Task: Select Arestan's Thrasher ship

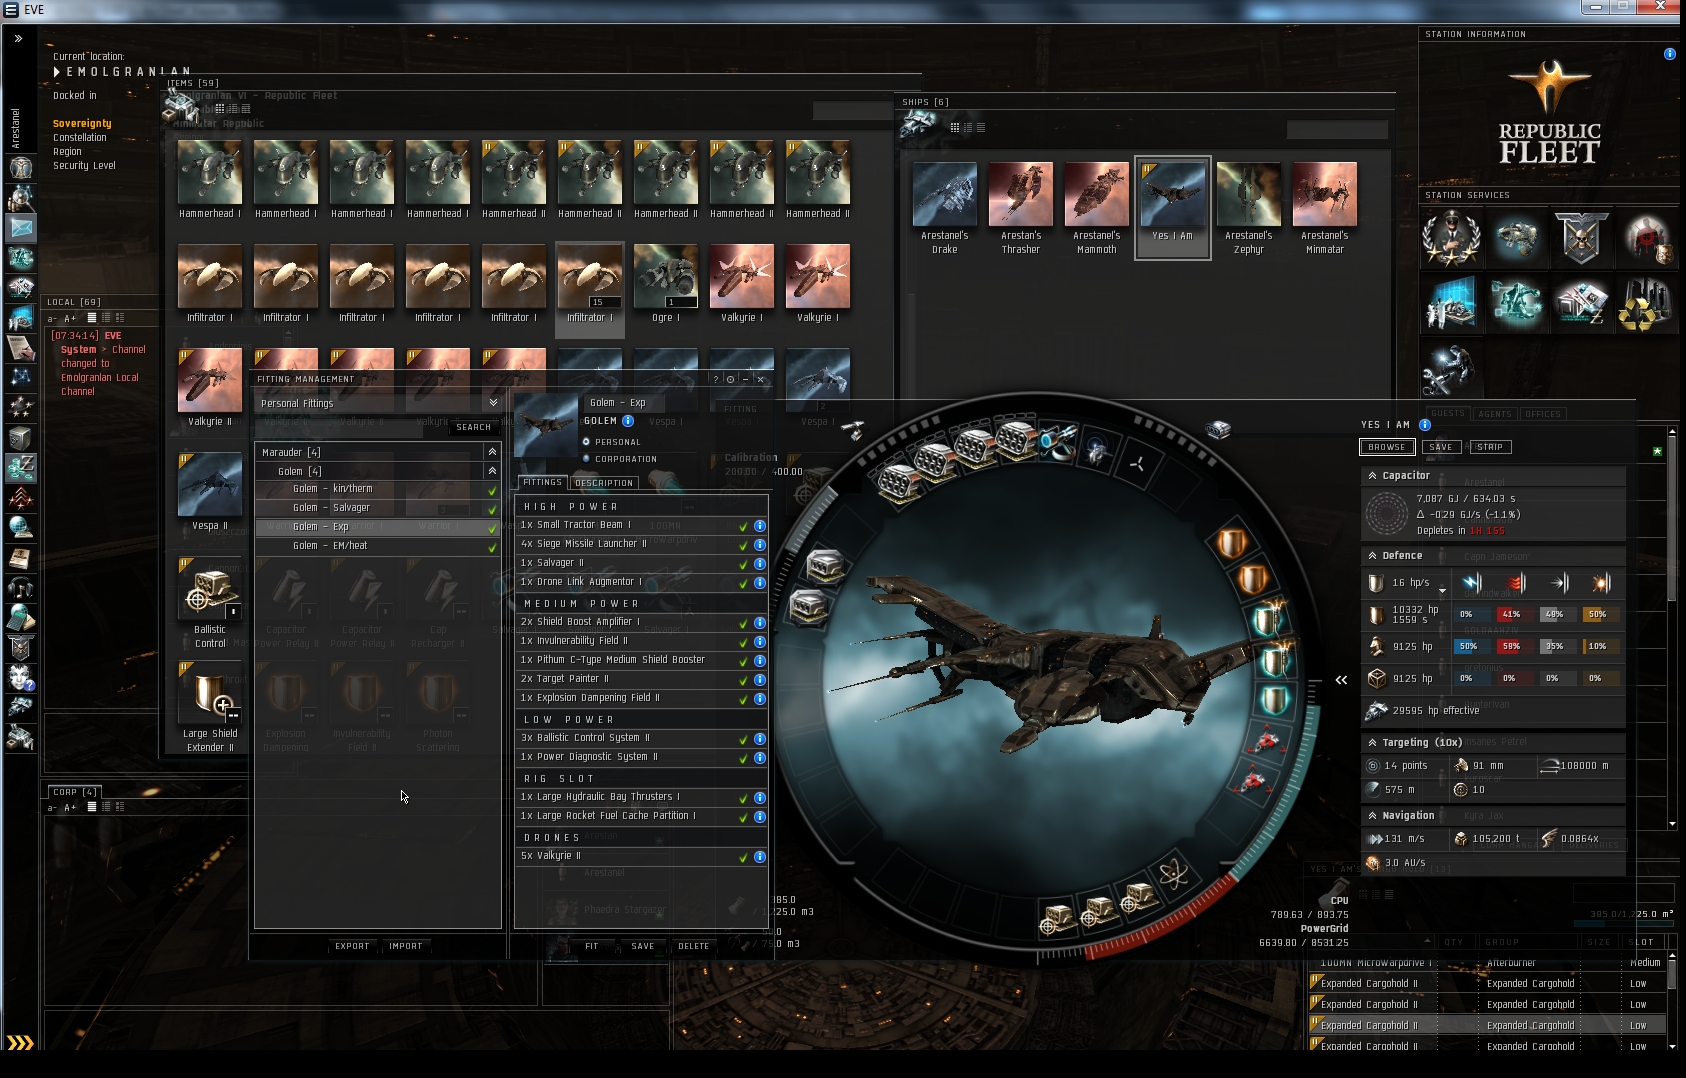Action: (x=1021, y=208)
